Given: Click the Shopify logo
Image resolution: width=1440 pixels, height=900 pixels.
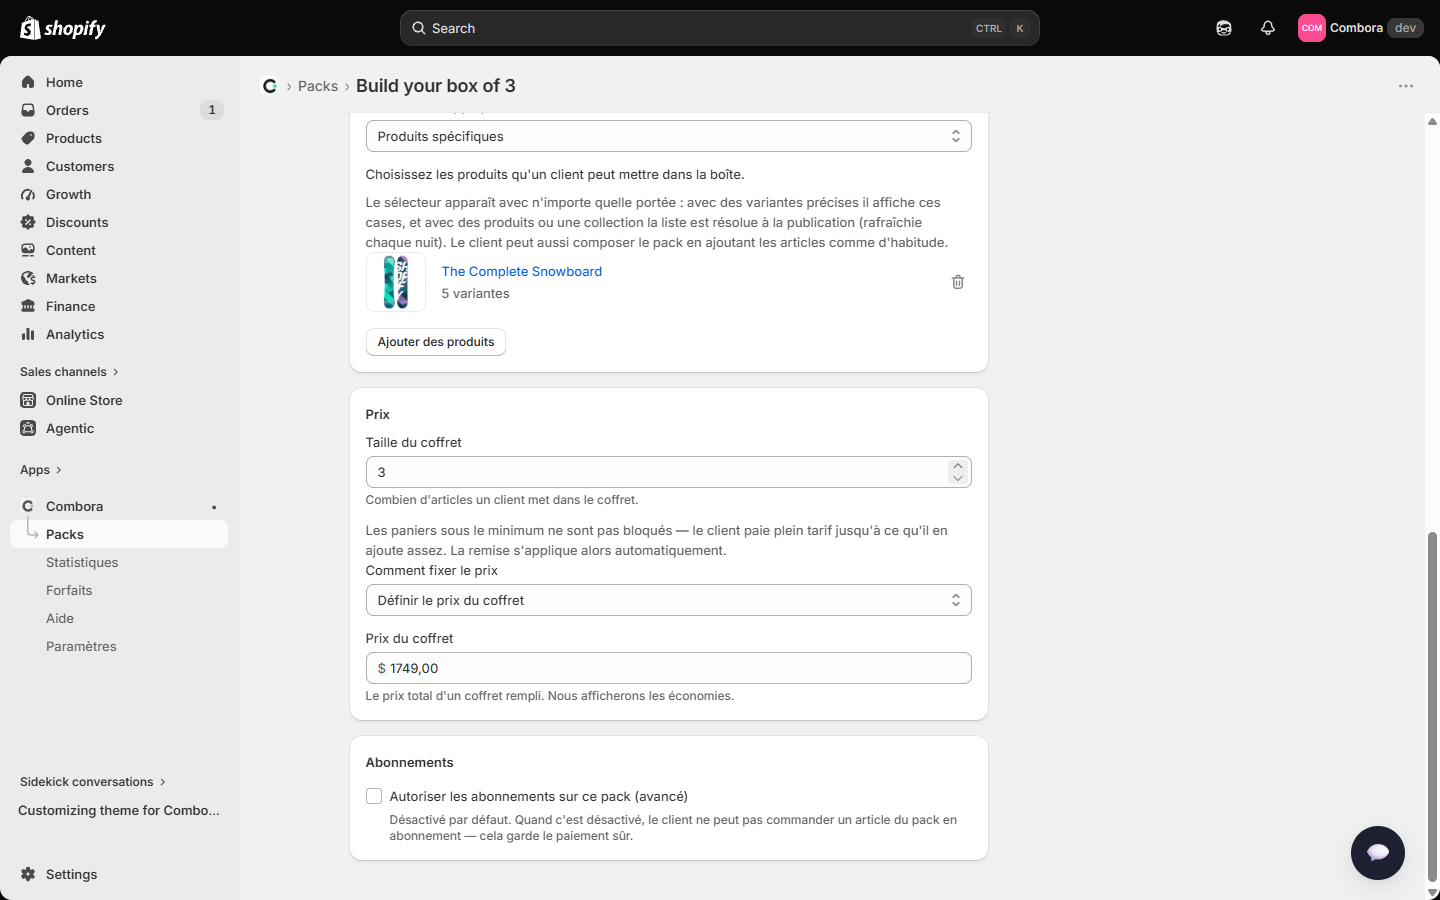Looking at the screenshot, I should click(63, 28).
